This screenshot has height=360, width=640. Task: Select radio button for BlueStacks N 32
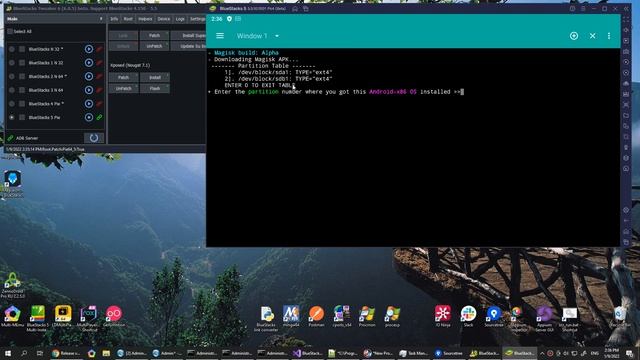(11, 49)
